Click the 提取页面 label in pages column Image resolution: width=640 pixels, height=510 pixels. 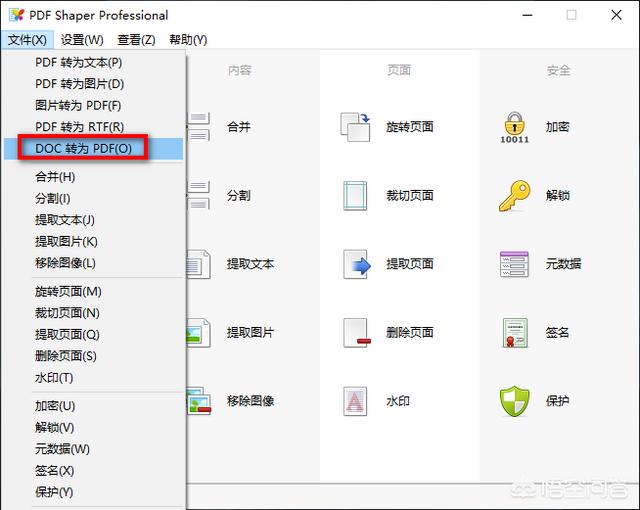(410, 264)
